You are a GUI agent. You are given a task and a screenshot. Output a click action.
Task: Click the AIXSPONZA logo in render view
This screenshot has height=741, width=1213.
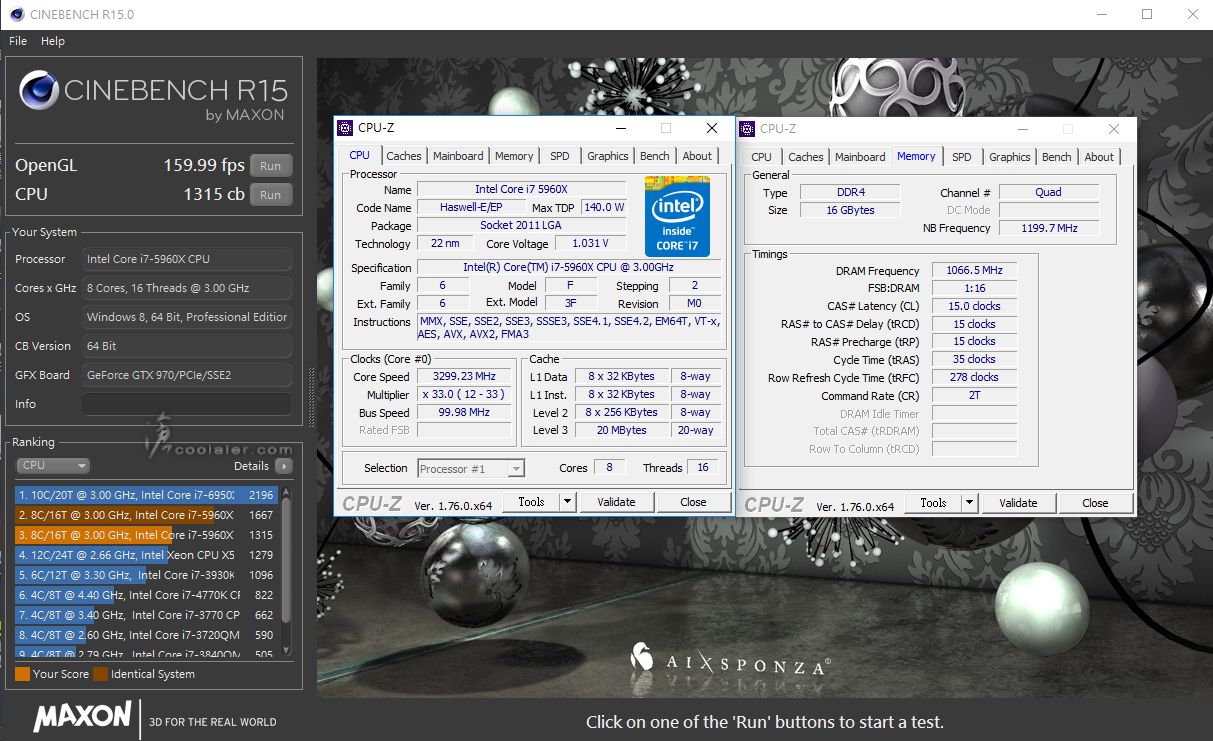(x=730, y=659)
